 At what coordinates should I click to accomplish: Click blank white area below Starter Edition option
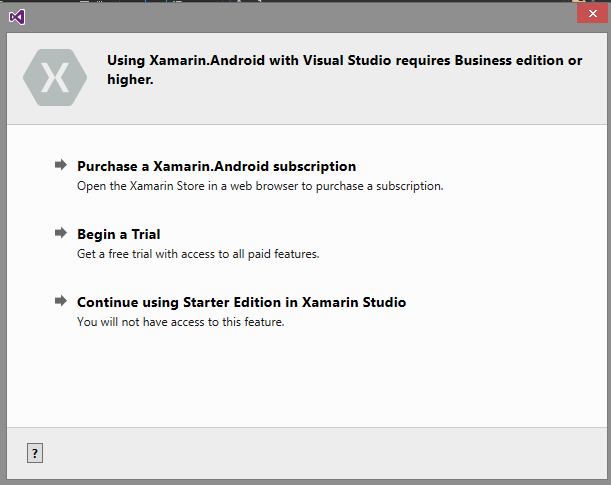click(x=300, y=380)
